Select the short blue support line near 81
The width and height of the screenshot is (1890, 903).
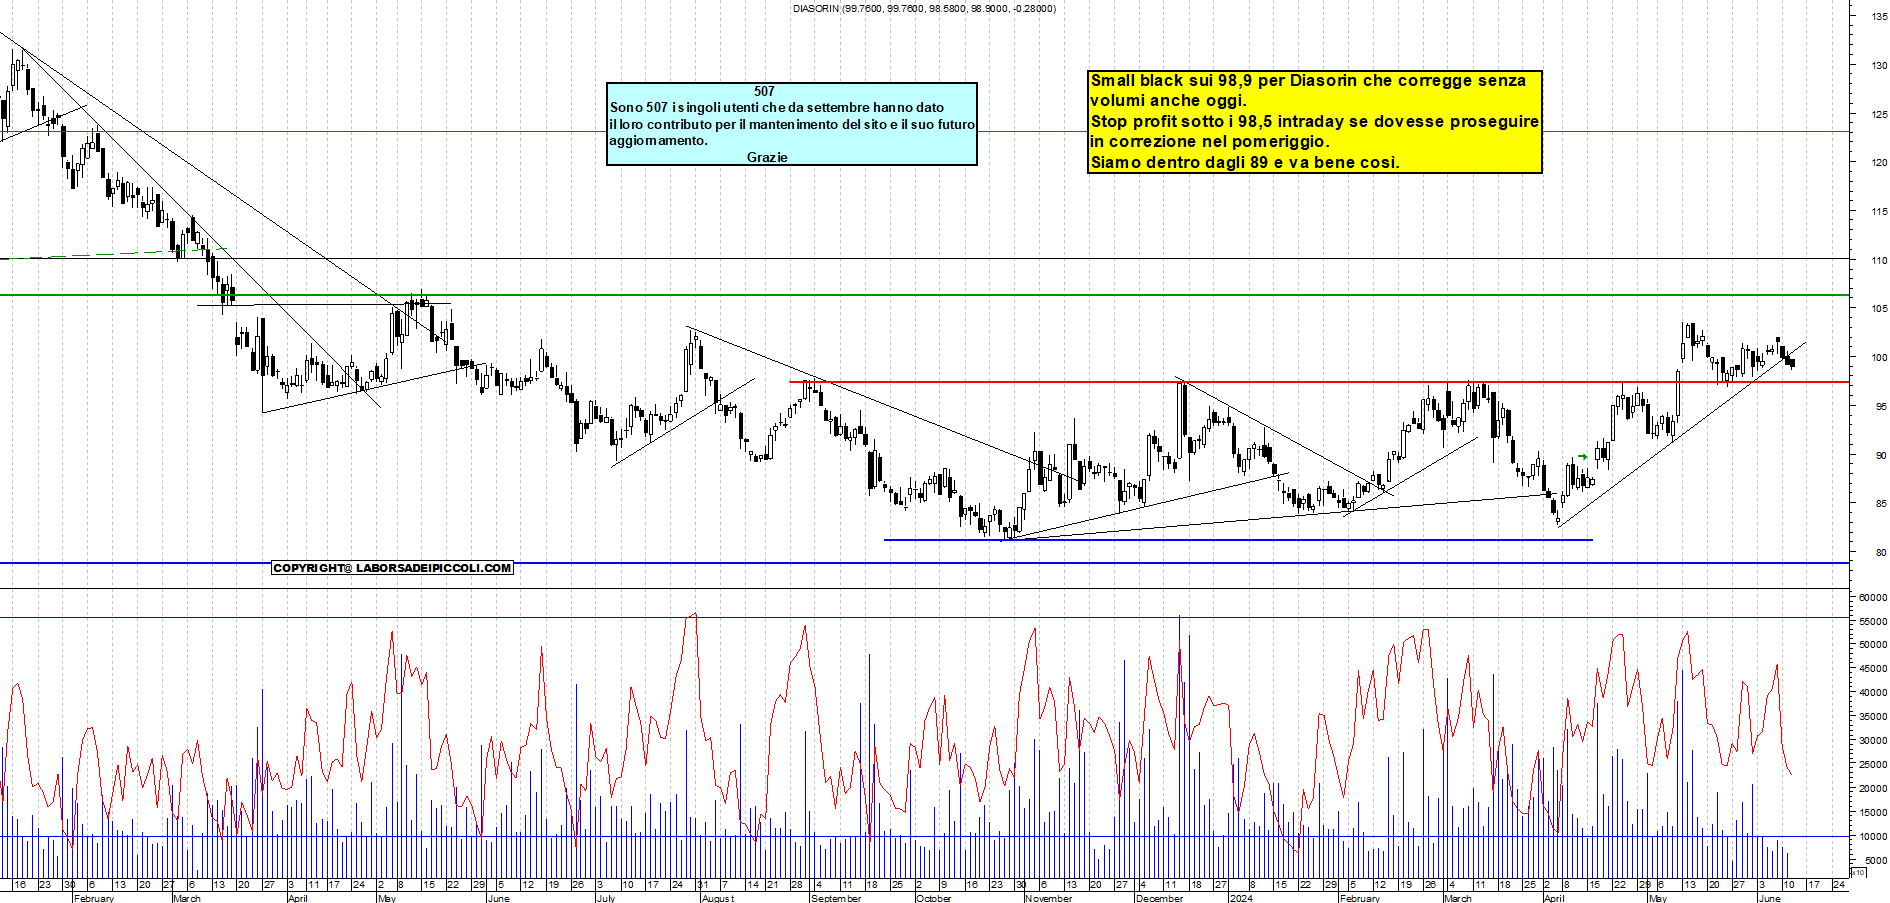point(1238,540)
